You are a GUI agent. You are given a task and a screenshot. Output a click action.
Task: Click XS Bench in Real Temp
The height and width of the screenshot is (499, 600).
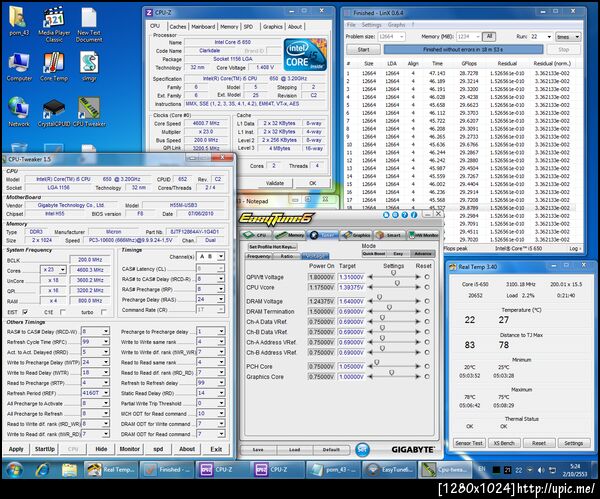pos(504,443)
